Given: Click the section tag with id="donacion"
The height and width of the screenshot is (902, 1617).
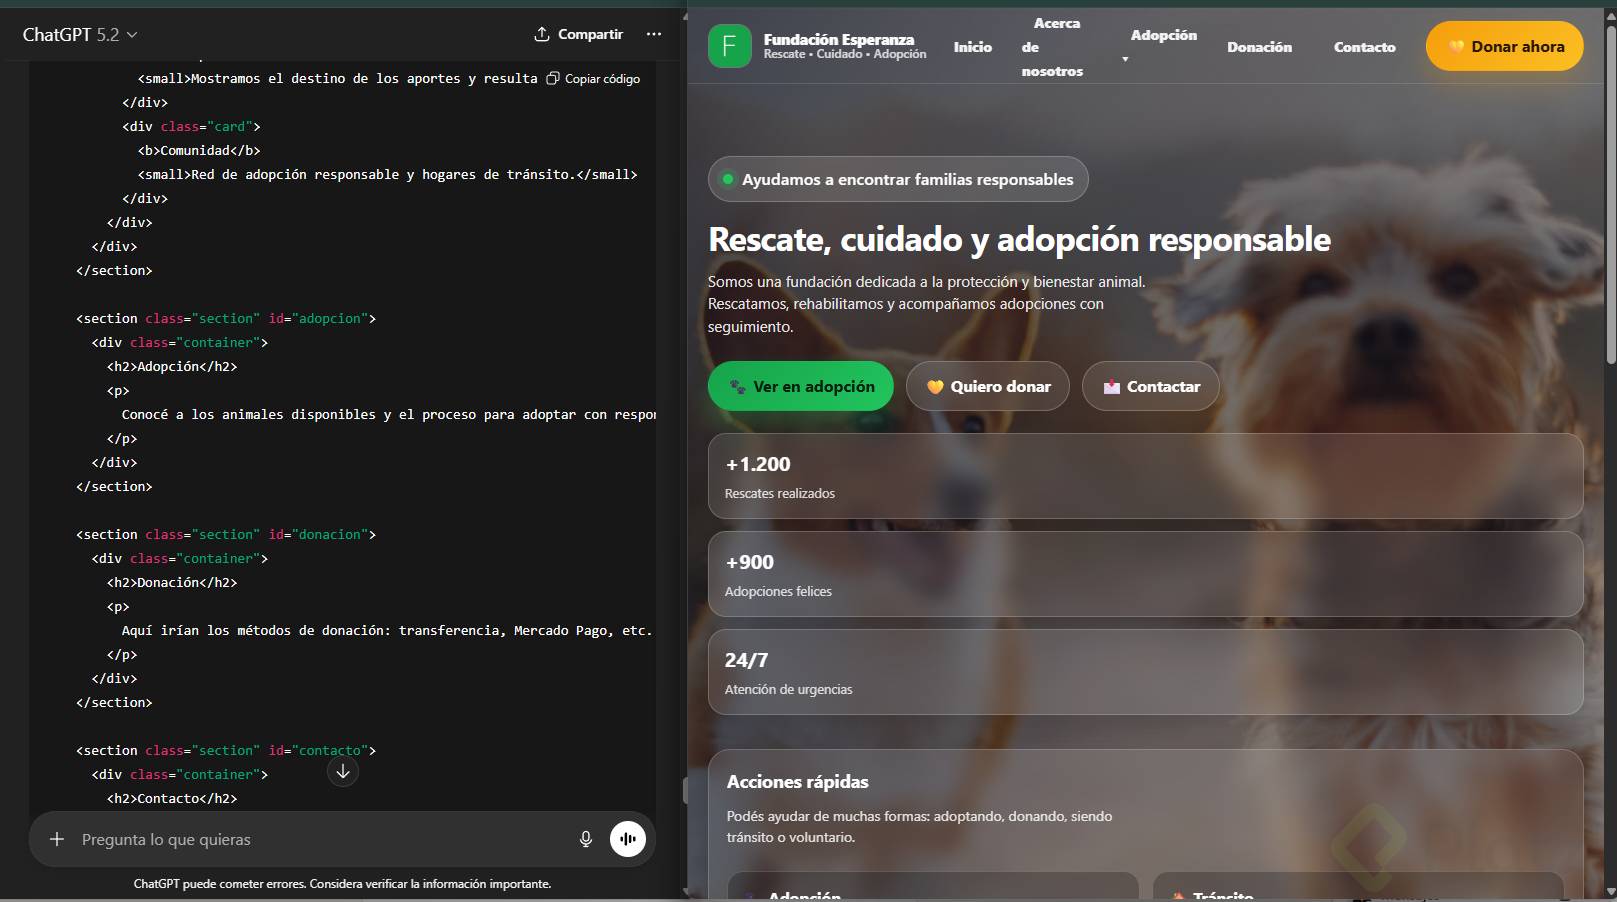Looking at the screenshot, I should [x=226, y=534].
